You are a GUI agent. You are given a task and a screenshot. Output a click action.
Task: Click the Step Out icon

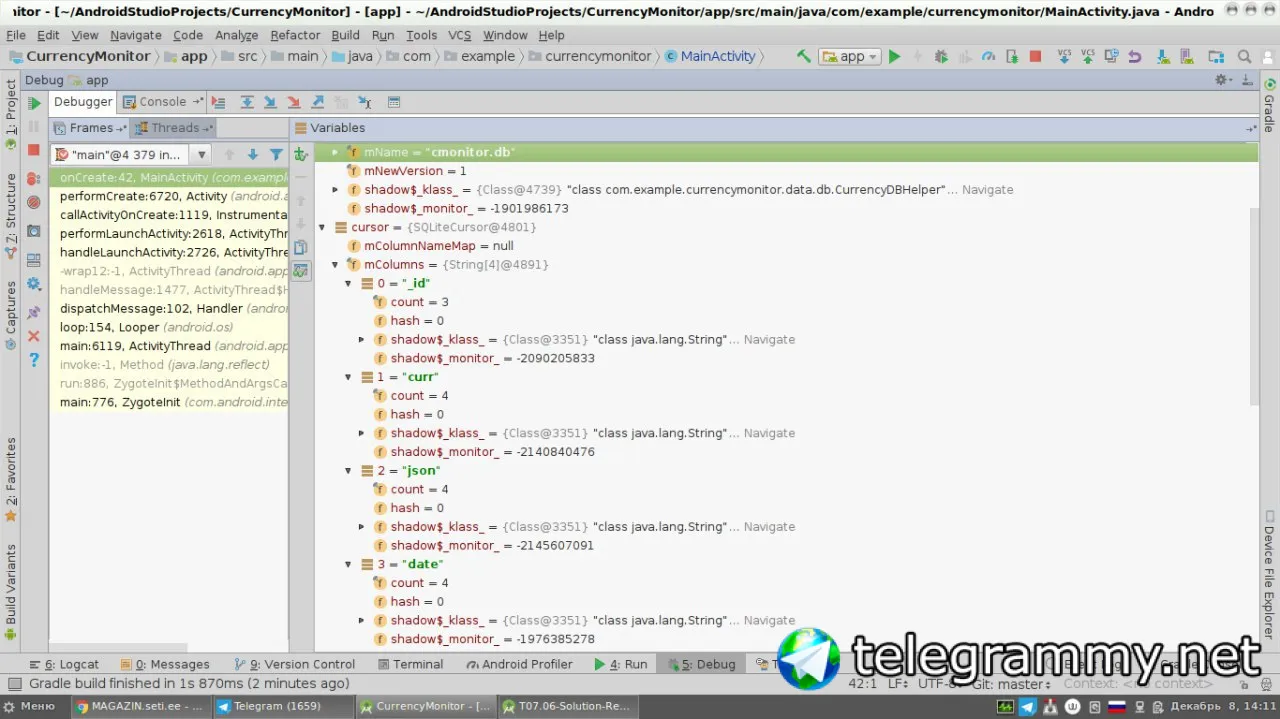click(x=318, y=102)
